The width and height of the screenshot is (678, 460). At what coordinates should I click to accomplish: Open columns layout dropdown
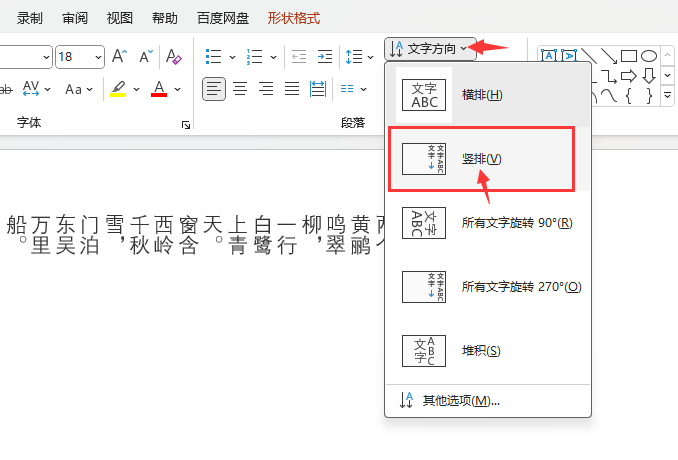(353, 89)
